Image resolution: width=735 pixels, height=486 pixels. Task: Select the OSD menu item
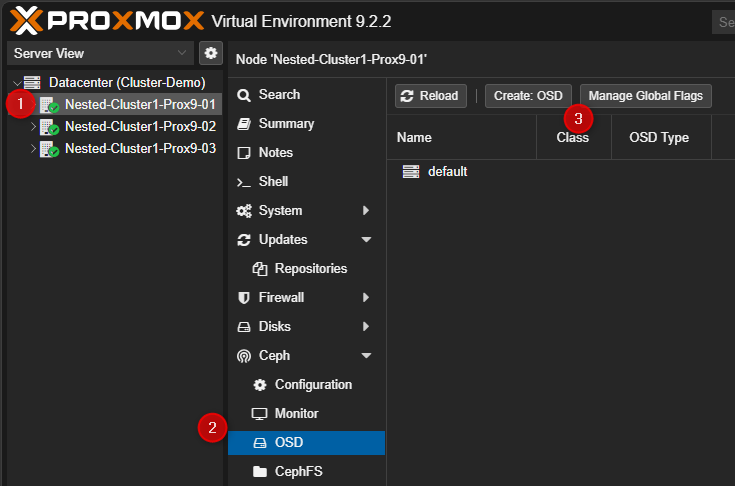pos(307,443)
